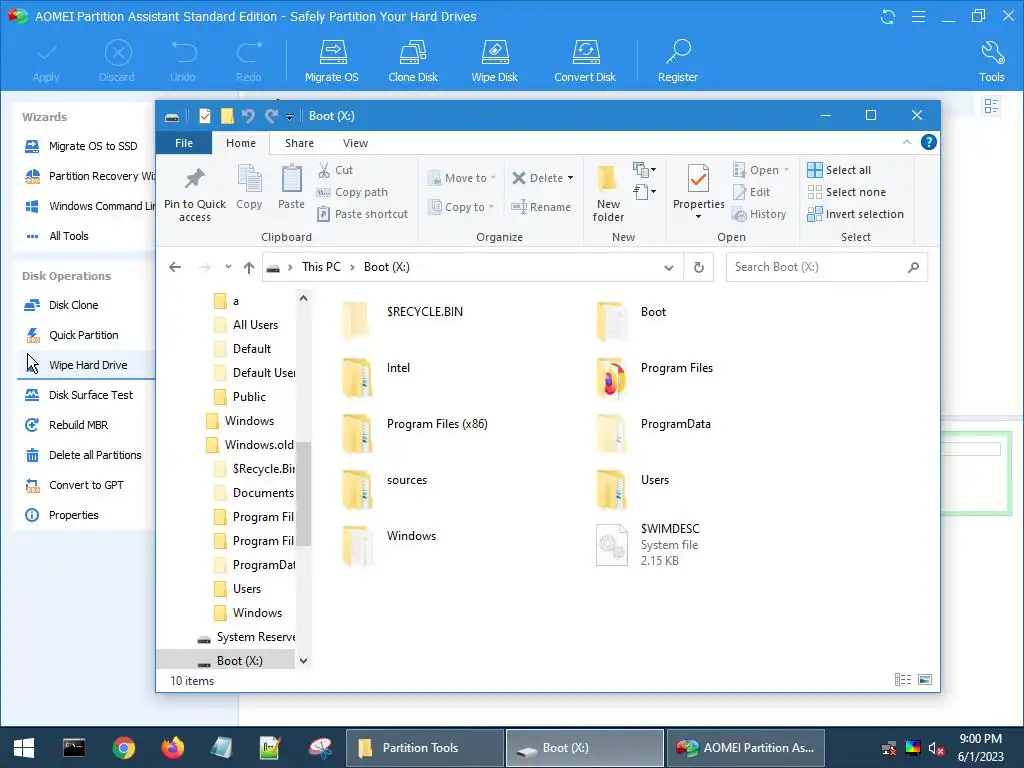Choose Quick Partition operation
Viewport: 1024px width, 768px height.
(72, 335)
